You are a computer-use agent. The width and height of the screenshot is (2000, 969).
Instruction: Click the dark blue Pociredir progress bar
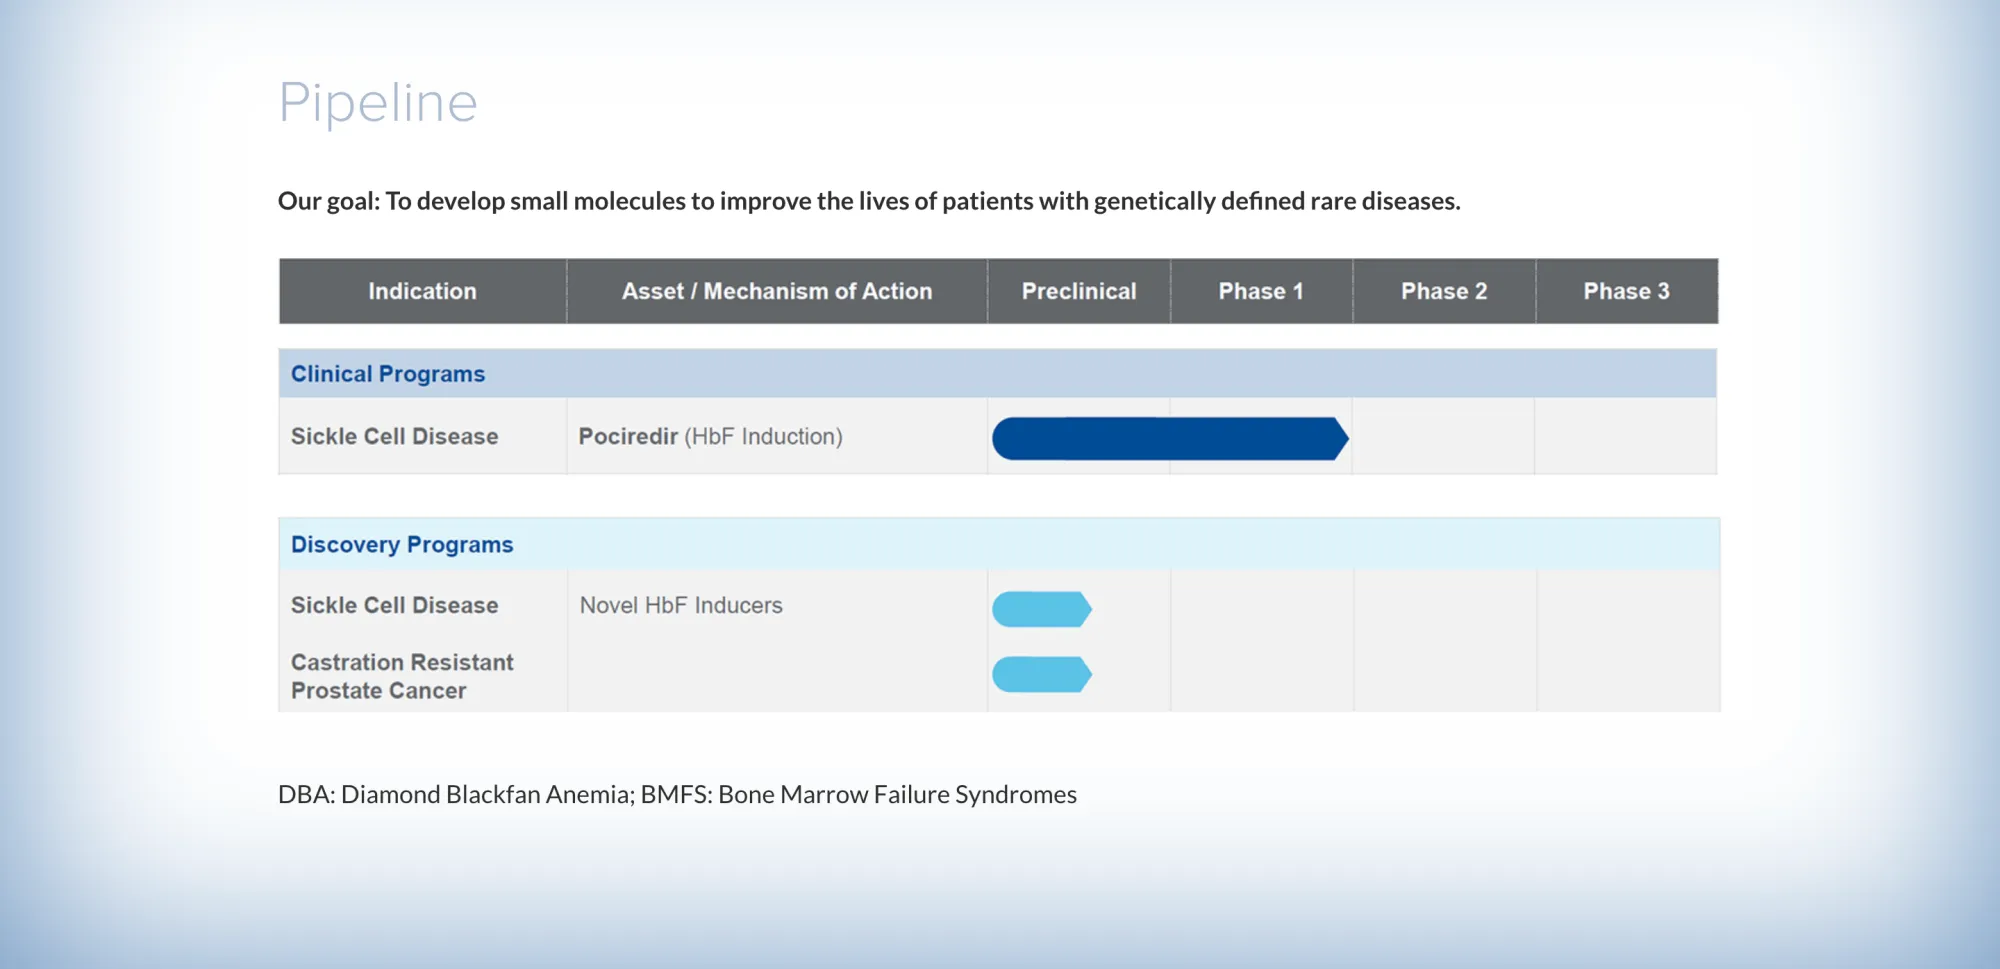click(x=1170, y=439)
